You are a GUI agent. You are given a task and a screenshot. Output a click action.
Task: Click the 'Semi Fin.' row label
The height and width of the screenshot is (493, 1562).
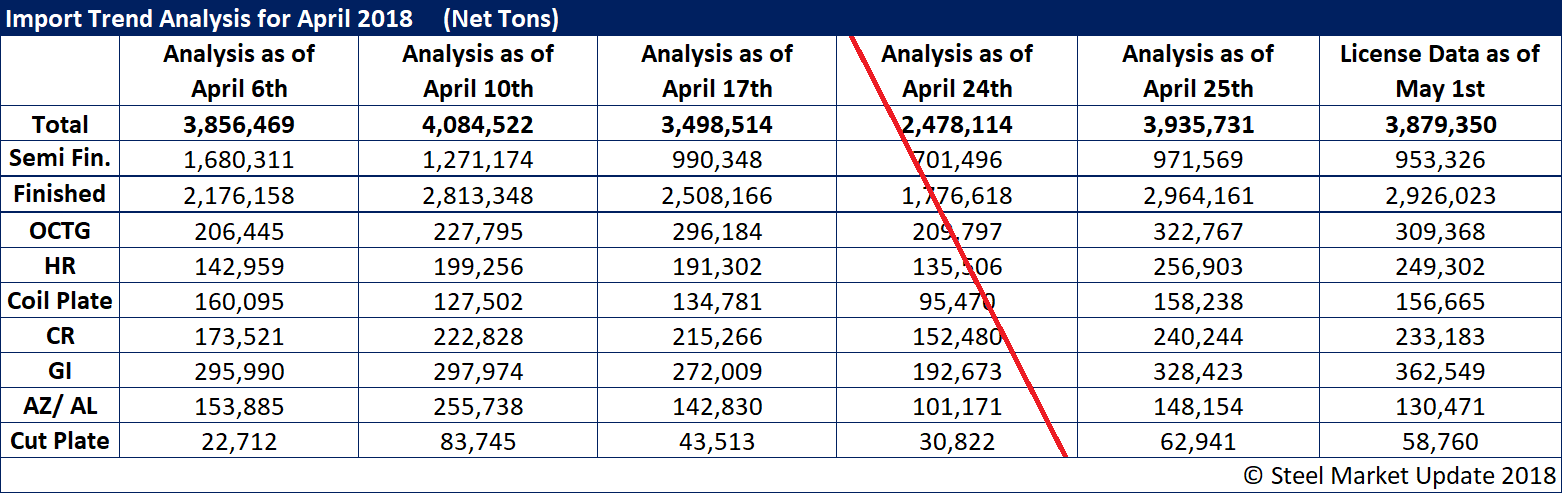tap(60, 158)
